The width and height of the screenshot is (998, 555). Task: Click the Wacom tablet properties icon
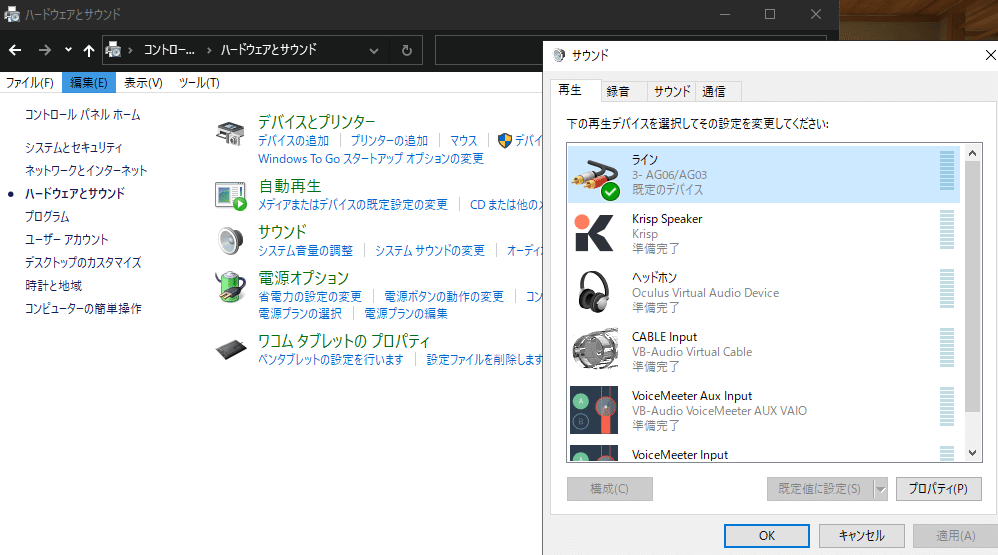[x=231, y=349]
